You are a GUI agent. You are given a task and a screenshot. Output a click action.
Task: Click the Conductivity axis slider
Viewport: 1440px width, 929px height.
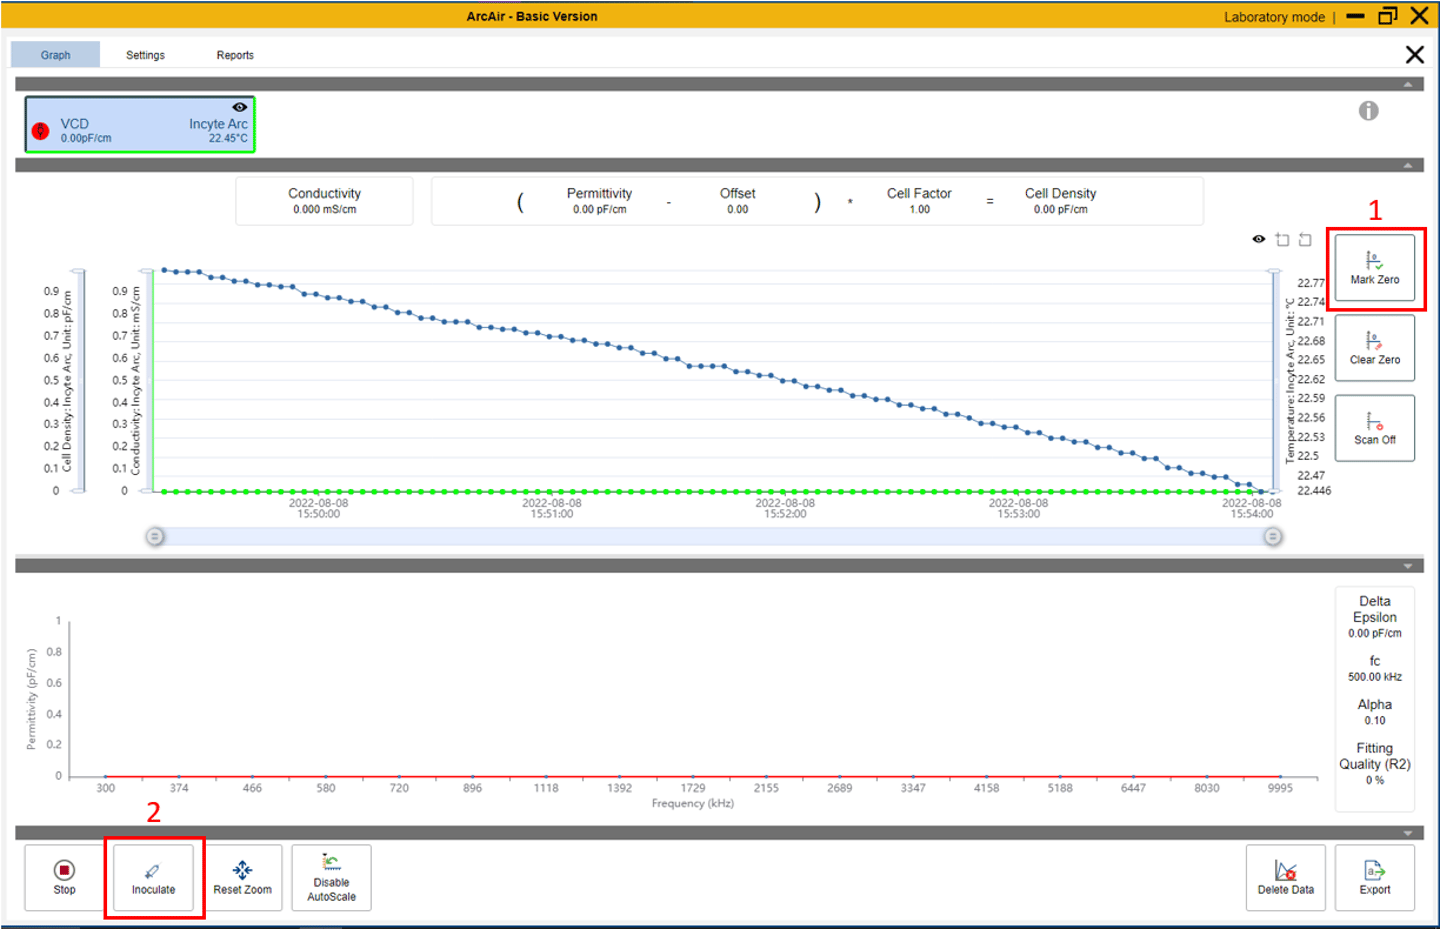pos(147,381)
